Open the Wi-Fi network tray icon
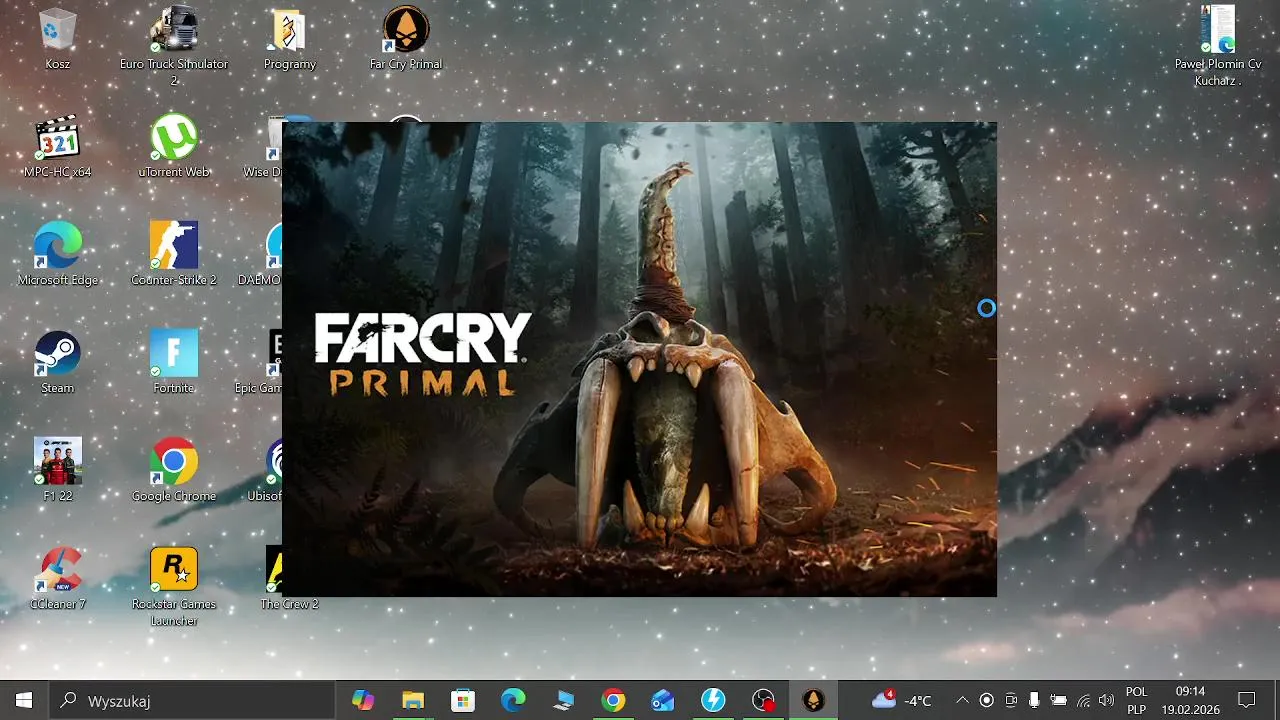The height and width of the screenshot is (720, 1280). coord(1083,700)
